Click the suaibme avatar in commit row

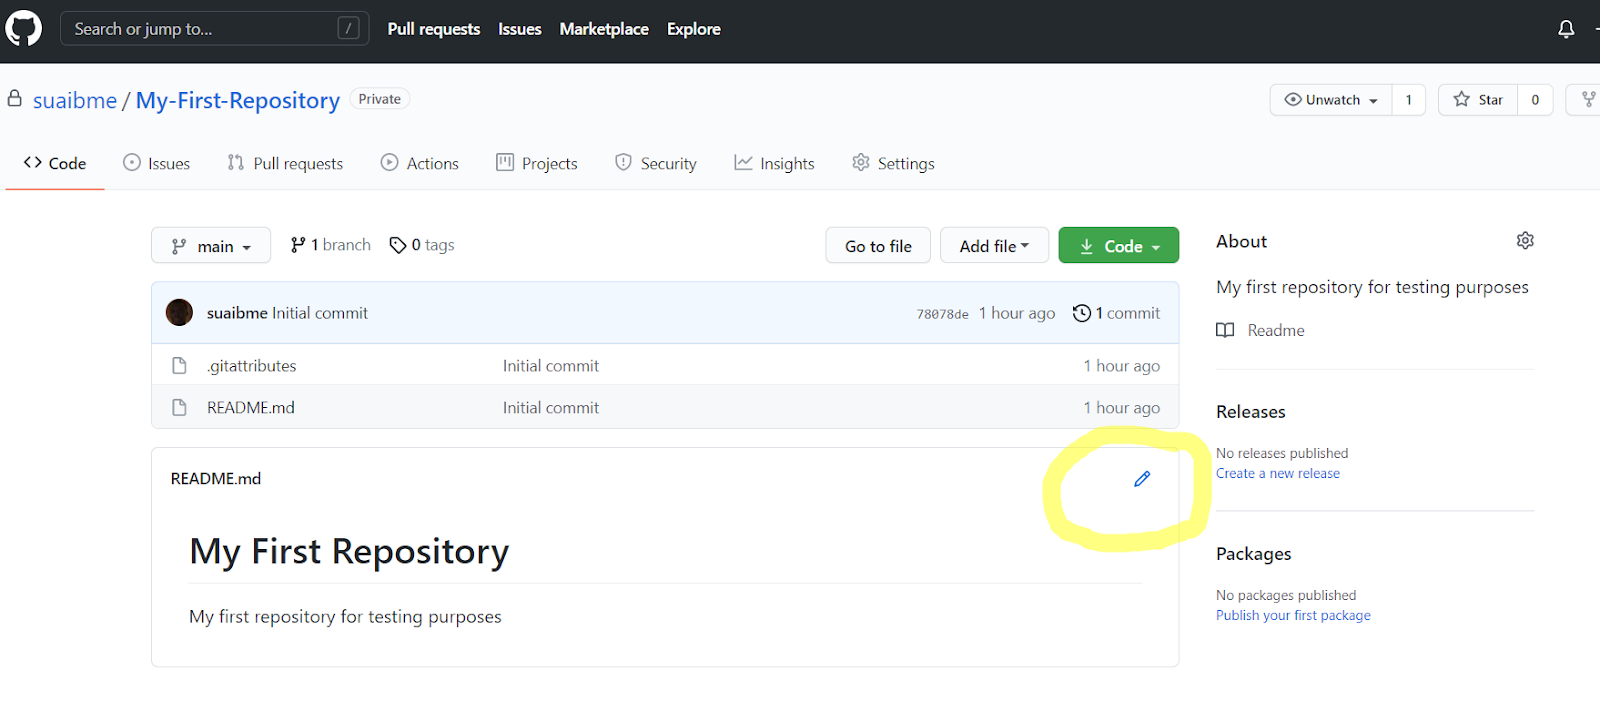[180, 313]
